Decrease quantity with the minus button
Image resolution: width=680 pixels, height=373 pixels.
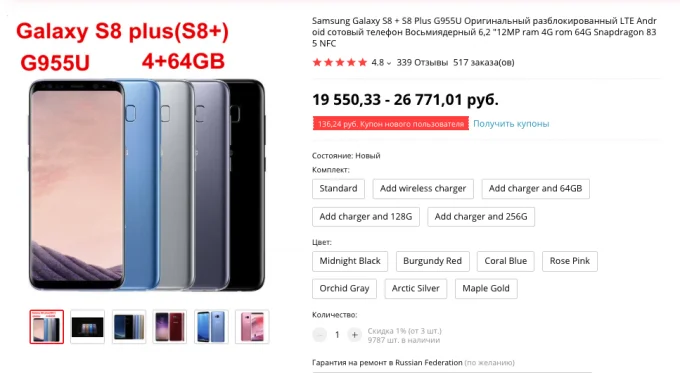pyautogui.click(x=320, y=335)
